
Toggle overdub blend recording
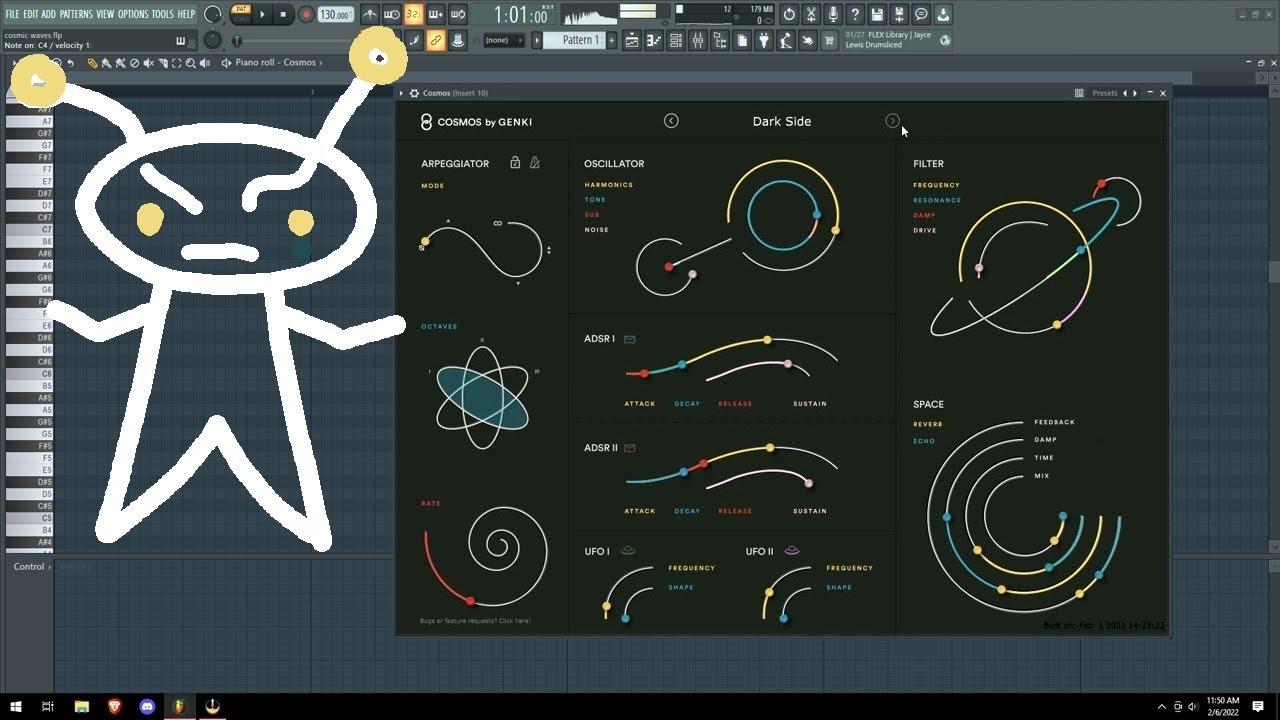pyautogui.click(x=435, y=14)
